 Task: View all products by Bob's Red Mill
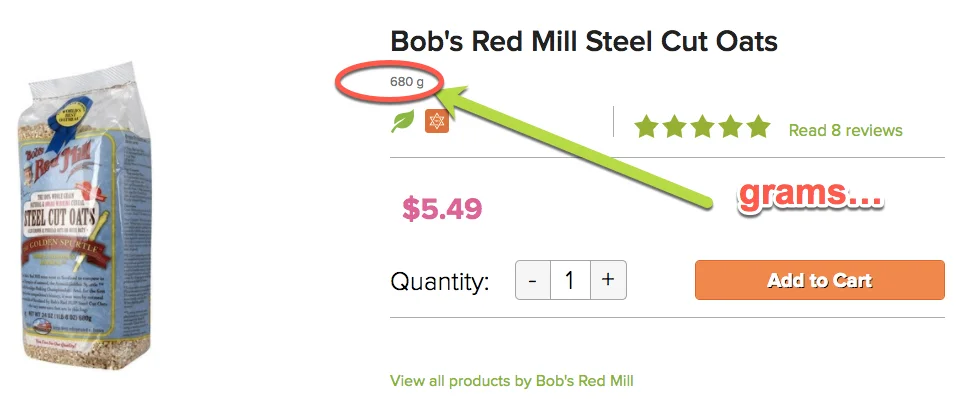pyautogui.click(x=512, y=381)
